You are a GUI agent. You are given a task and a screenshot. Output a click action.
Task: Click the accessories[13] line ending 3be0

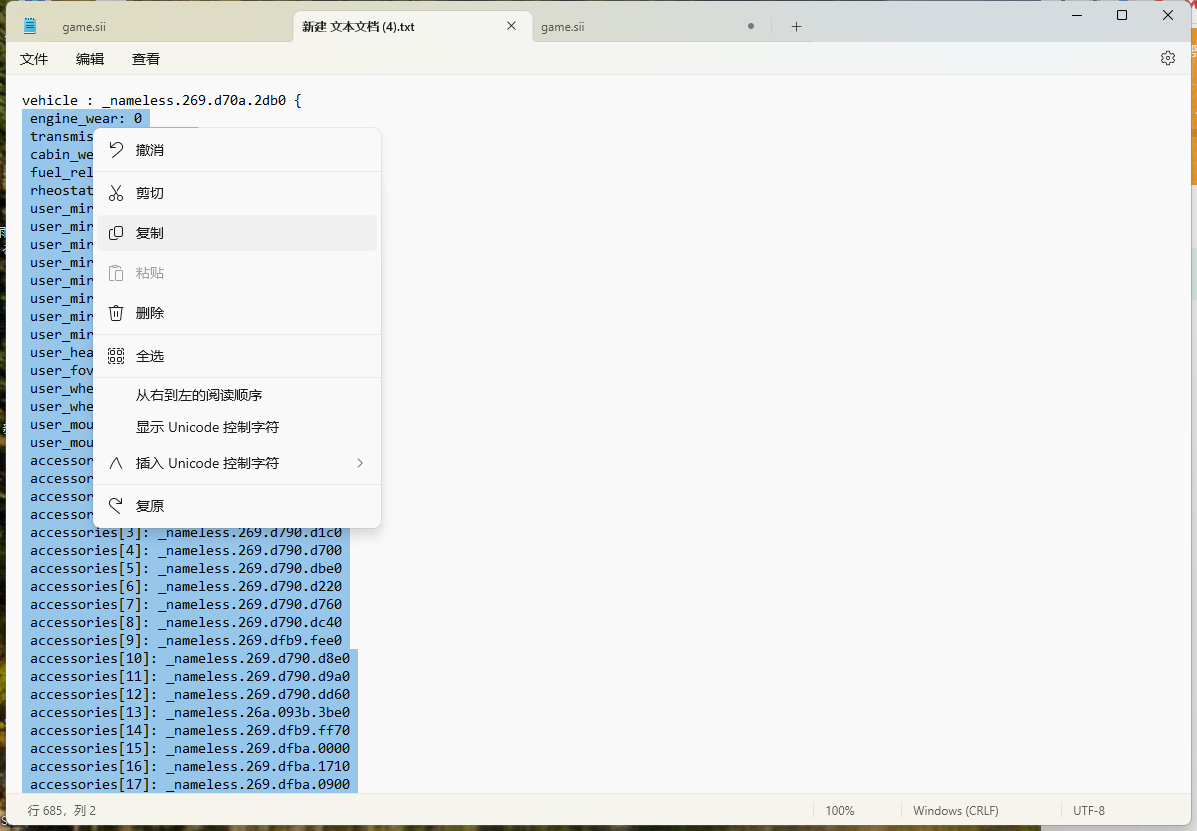coord(190,712)
